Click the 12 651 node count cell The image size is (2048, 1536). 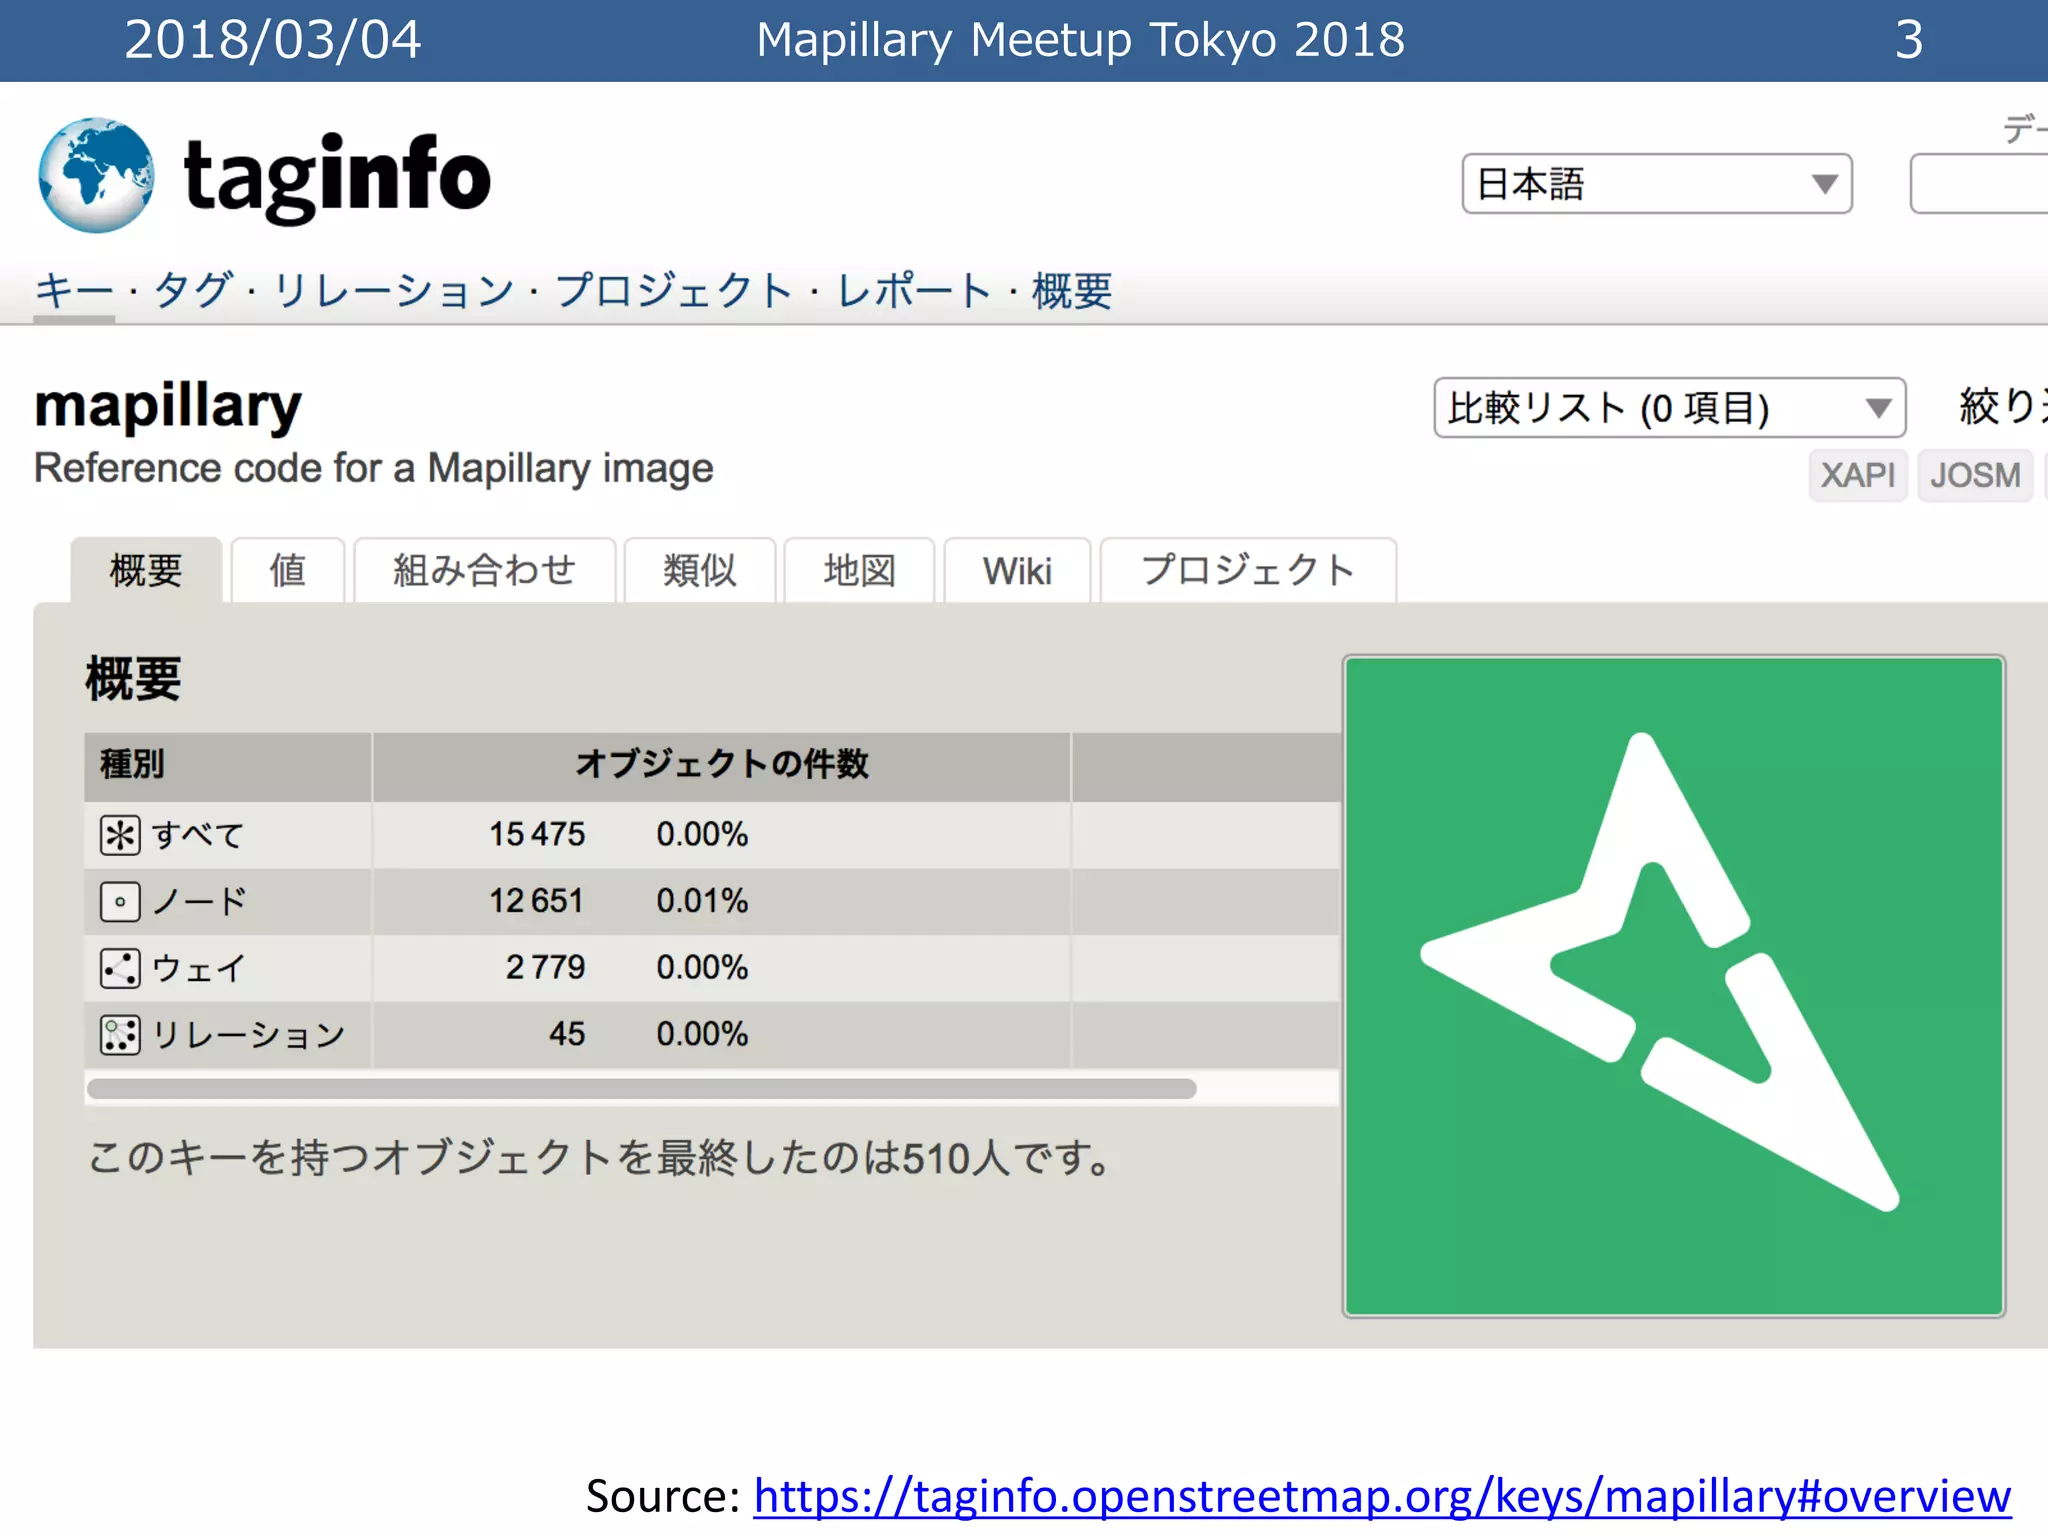(537, 901)
